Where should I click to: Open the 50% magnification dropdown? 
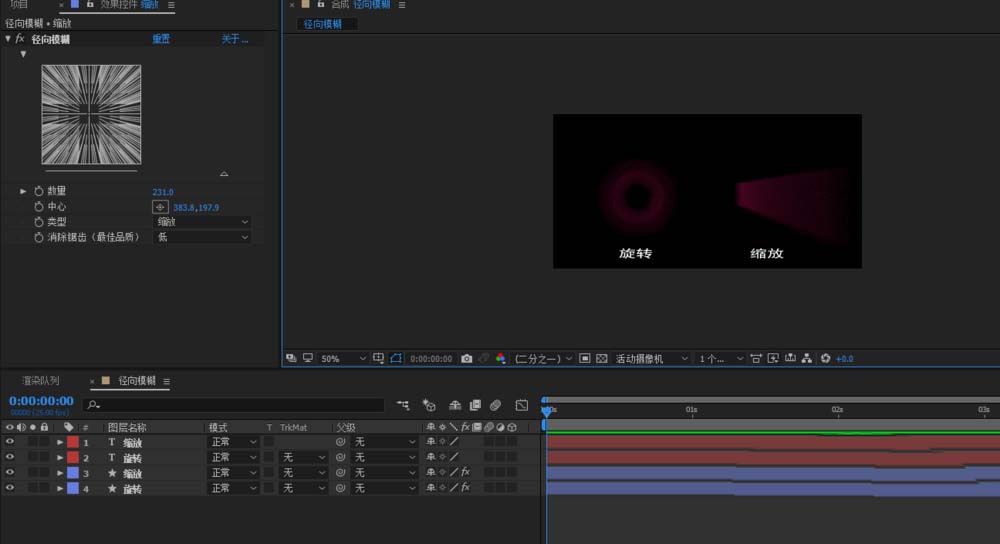click(x=343, y=358)
